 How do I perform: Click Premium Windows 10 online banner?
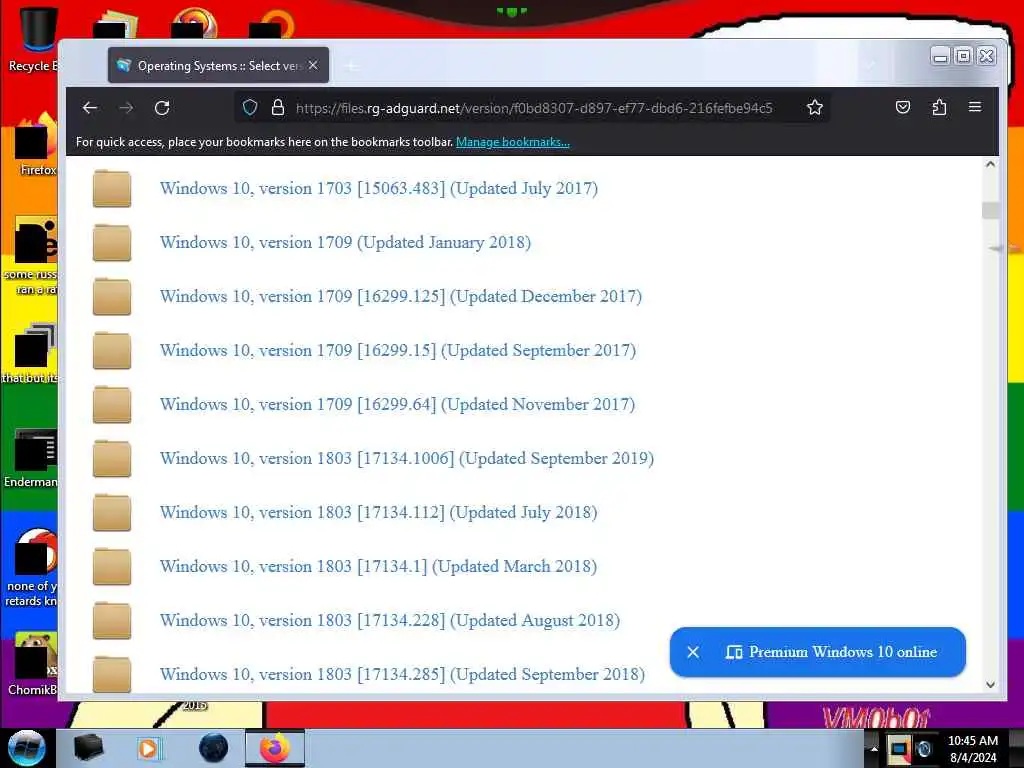(x=831, y=652)
